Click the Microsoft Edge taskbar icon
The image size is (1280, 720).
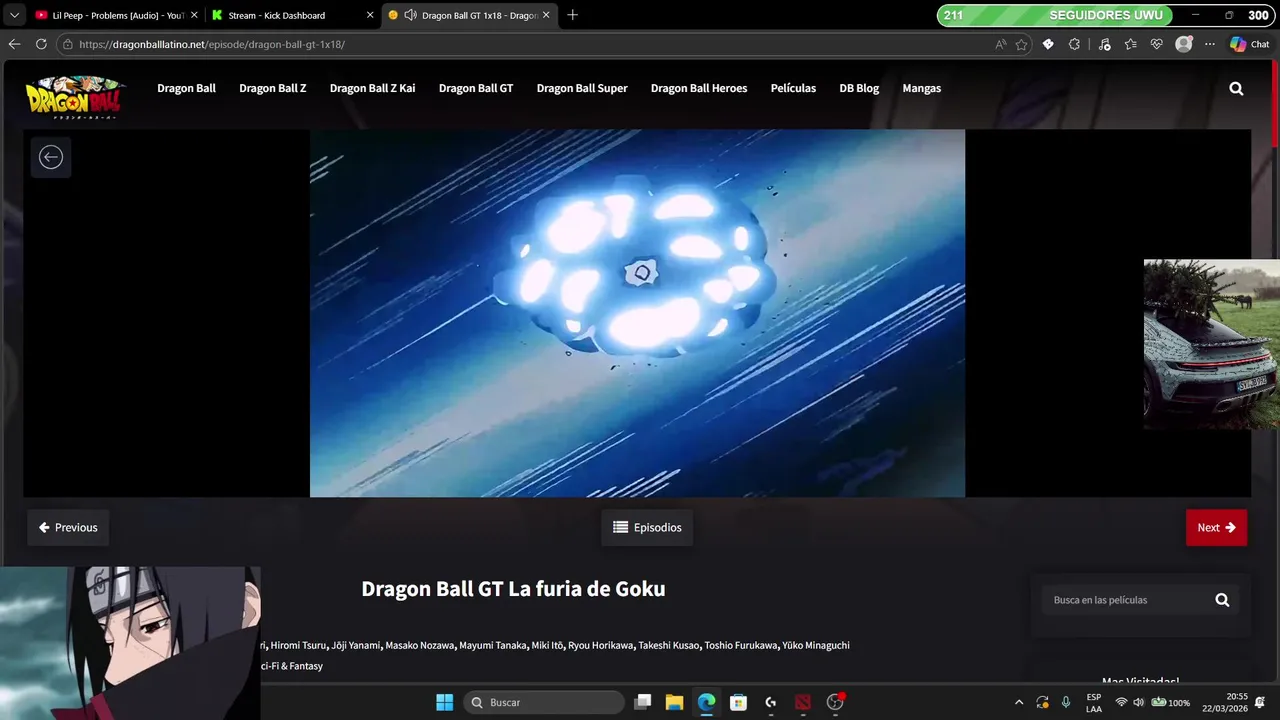pyautogui.click(x=707, y=702)
